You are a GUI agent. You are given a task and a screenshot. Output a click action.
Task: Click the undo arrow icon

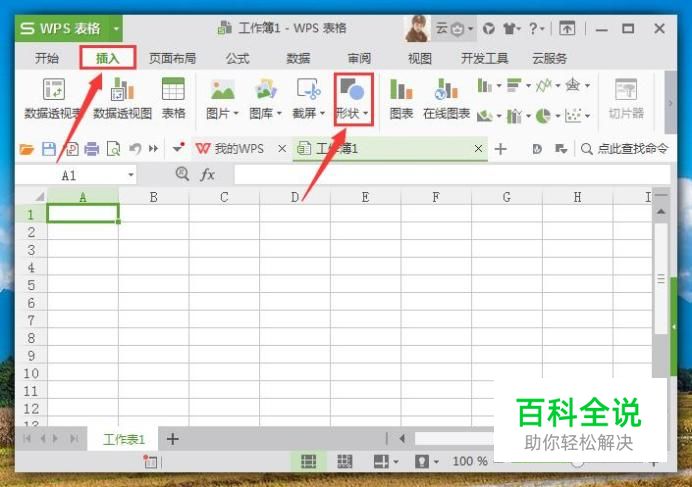[135, 149]
